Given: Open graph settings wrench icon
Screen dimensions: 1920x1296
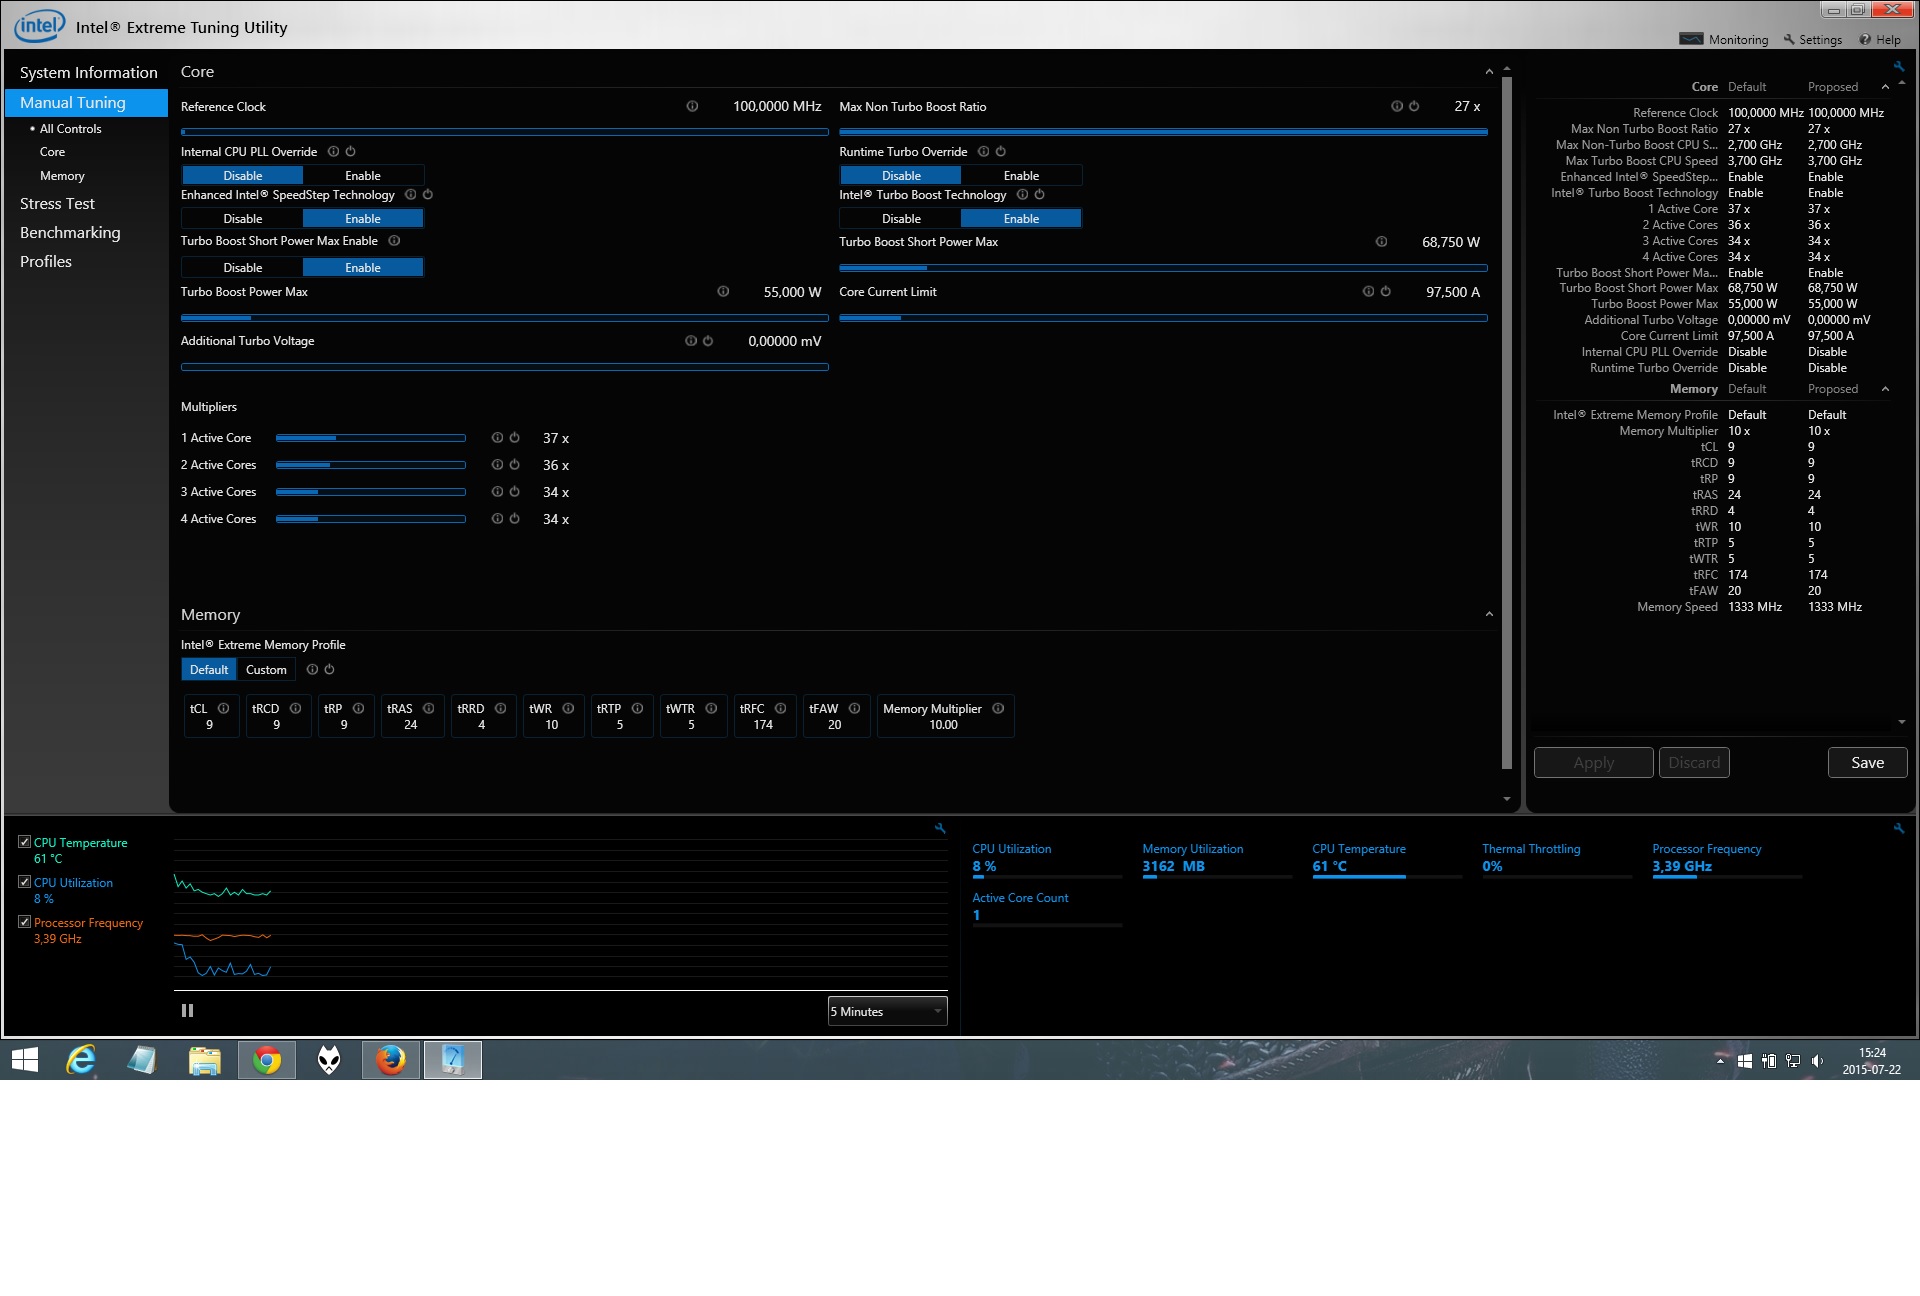Looking at the screenshot, I should 940,828.
